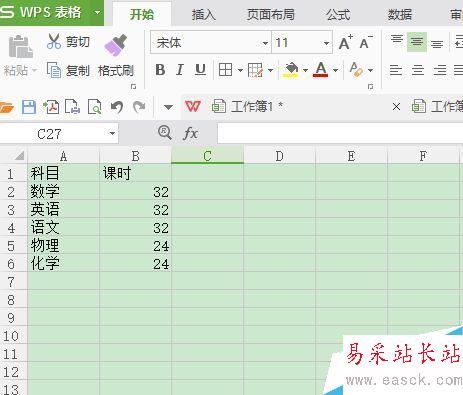Click the Paste clipboard icon
The width and height of the screenshot is (463, 395).
[20, 47]
